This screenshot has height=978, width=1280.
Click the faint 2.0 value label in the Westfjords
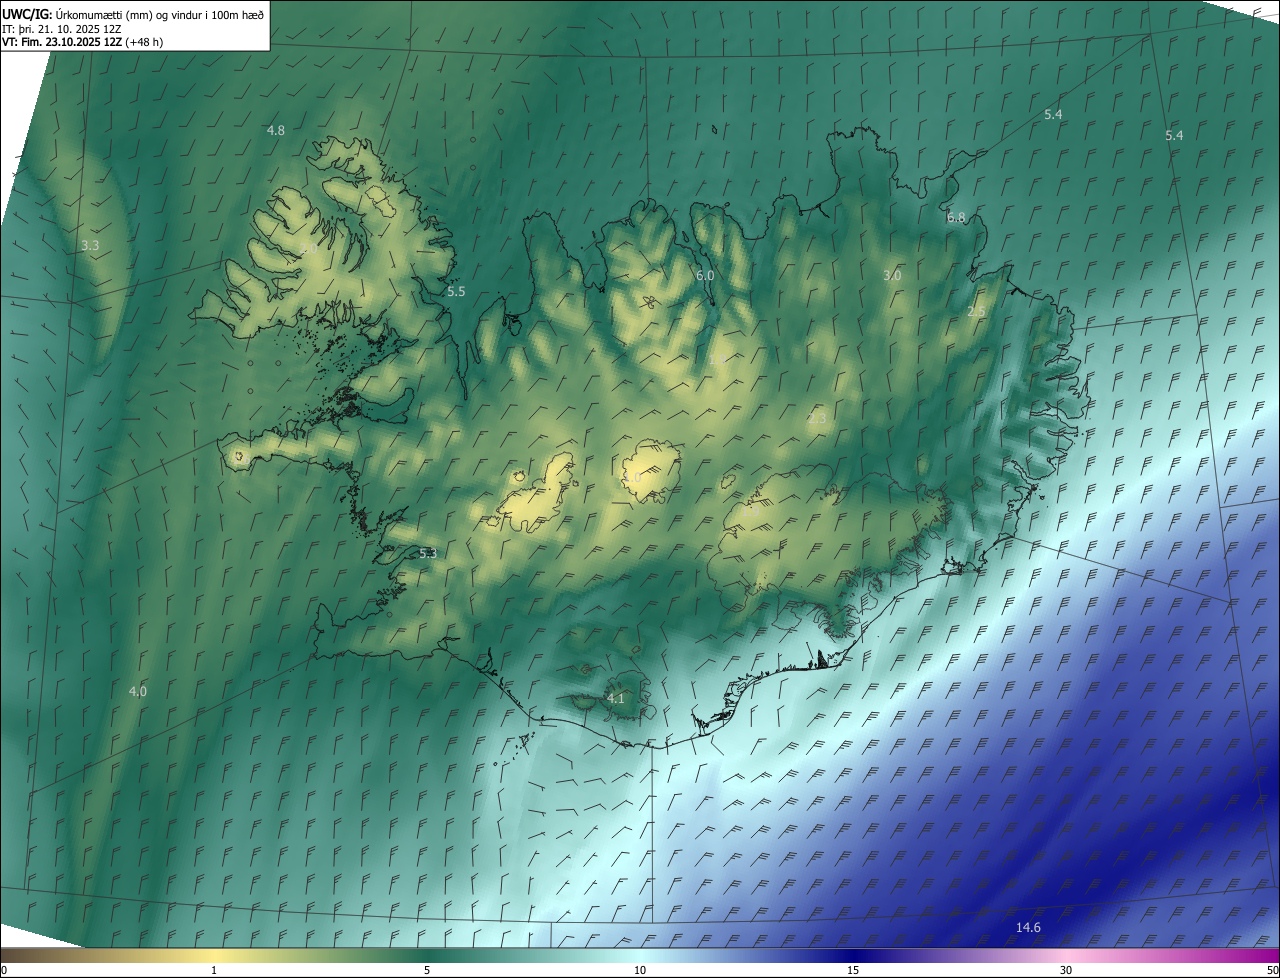click(309, 249)
